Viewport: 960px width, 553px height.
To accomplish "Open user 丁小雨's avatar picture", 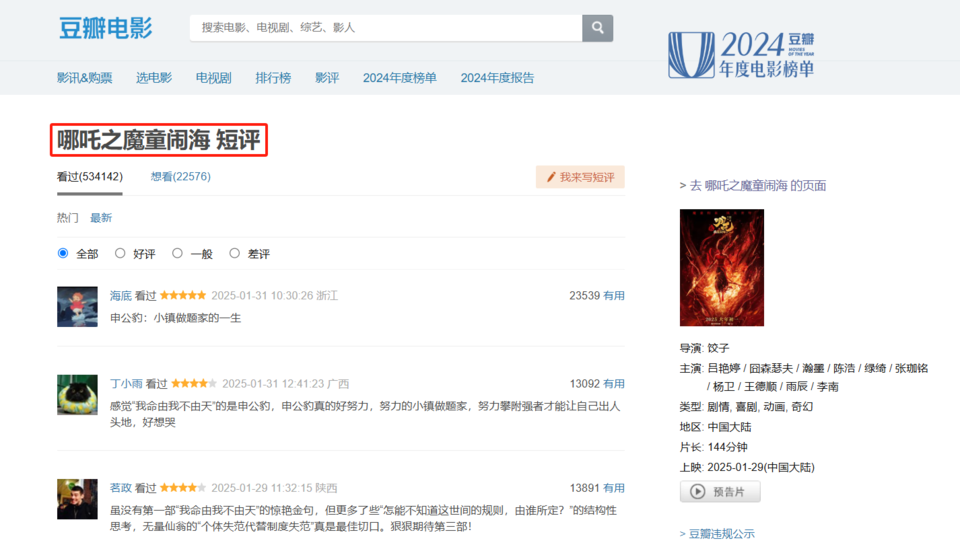I will pyautogui.click(x=77, y=395).
